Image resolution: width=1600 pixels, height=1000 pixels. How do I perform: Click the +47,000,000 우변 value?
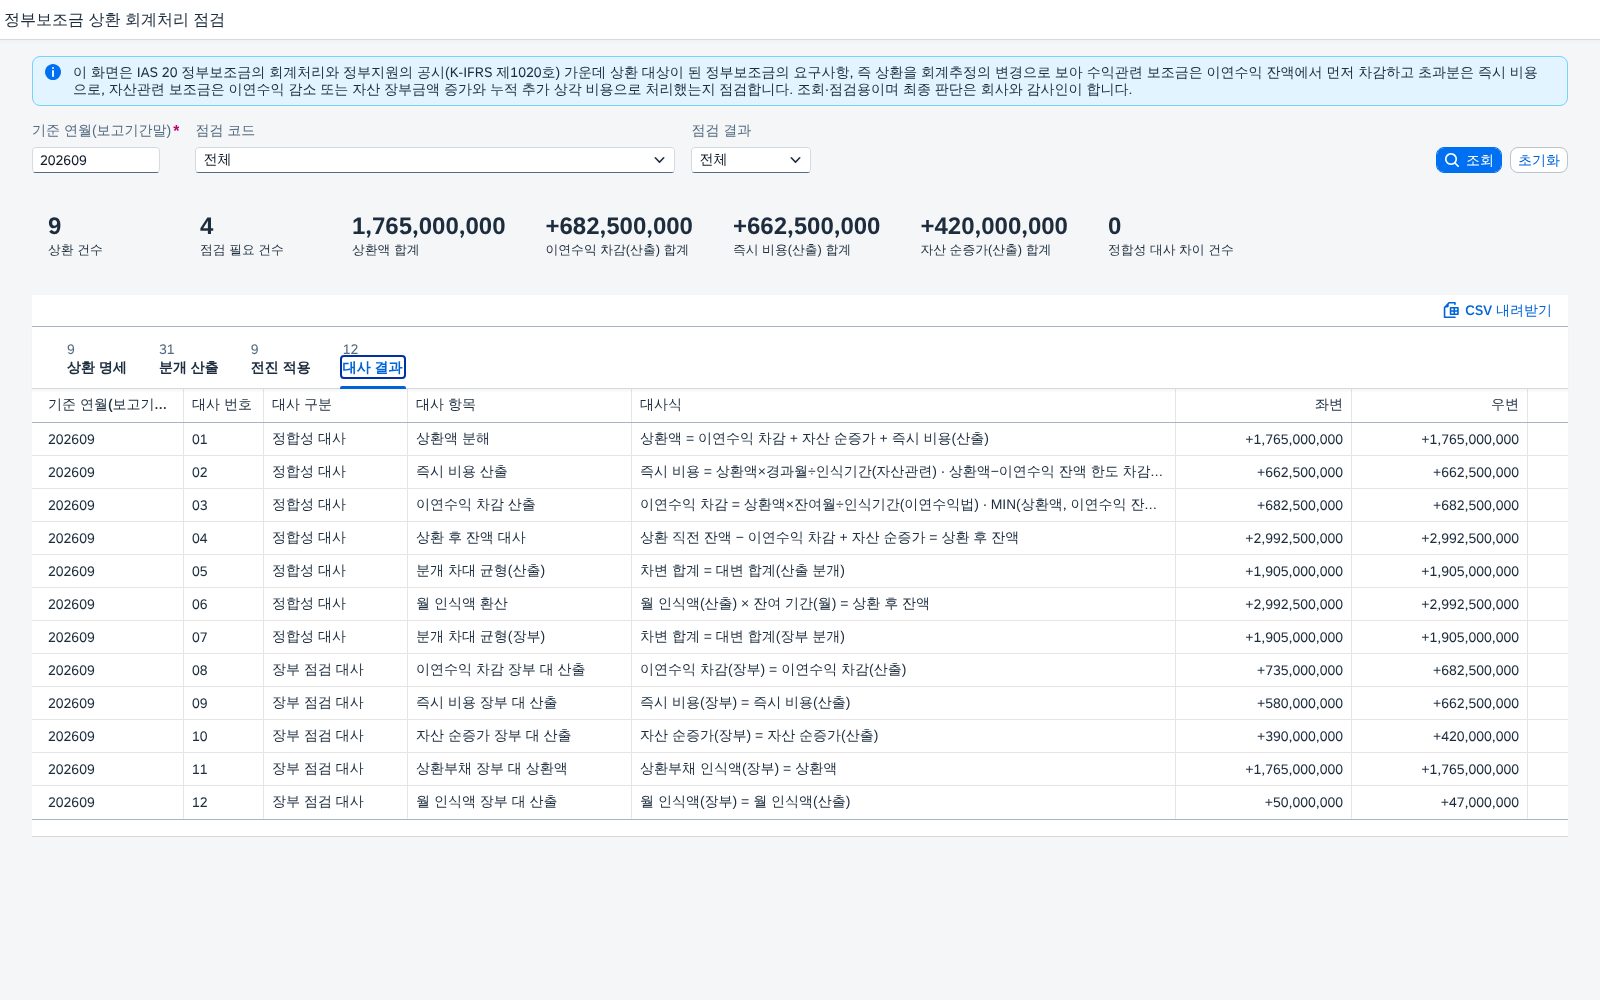click(1479, 802)
